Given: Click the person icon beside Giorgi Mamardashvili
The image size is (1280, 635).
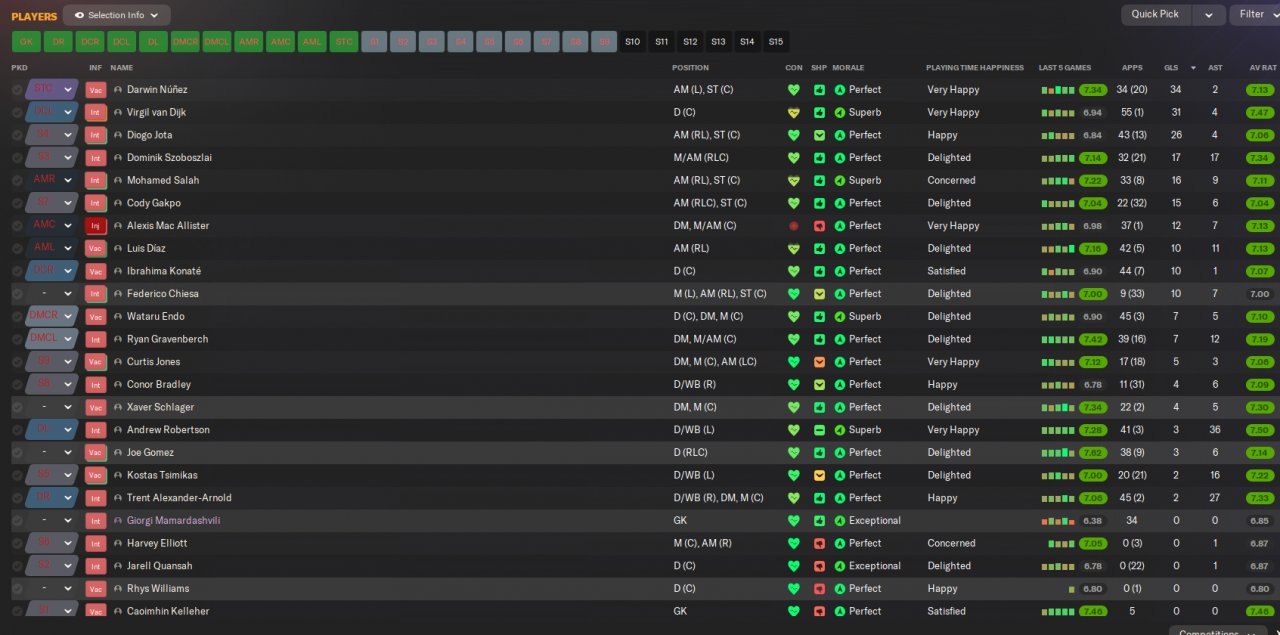Looking at the screenshot, I should click(x=118, y=521).
